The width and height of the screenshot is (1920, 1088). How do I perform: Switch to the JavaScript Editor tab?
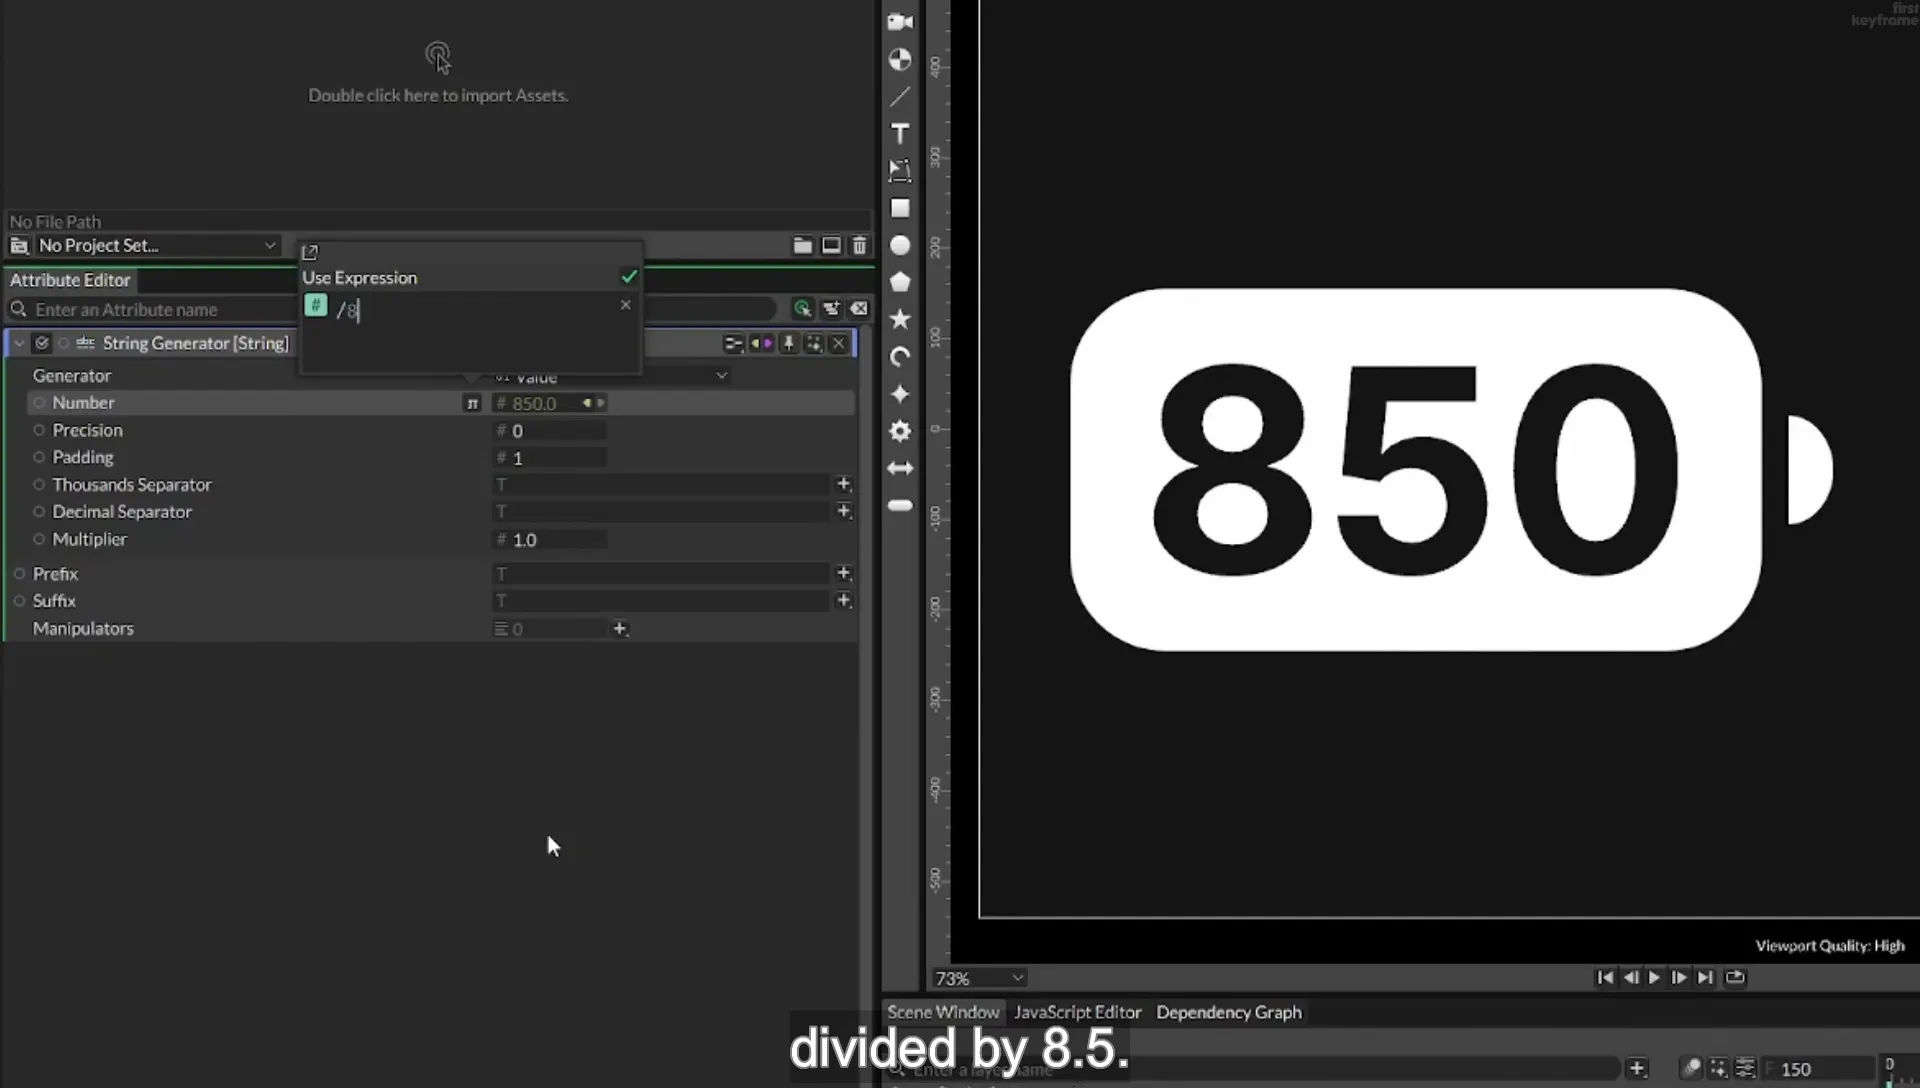click(x=1077, y=1012)
